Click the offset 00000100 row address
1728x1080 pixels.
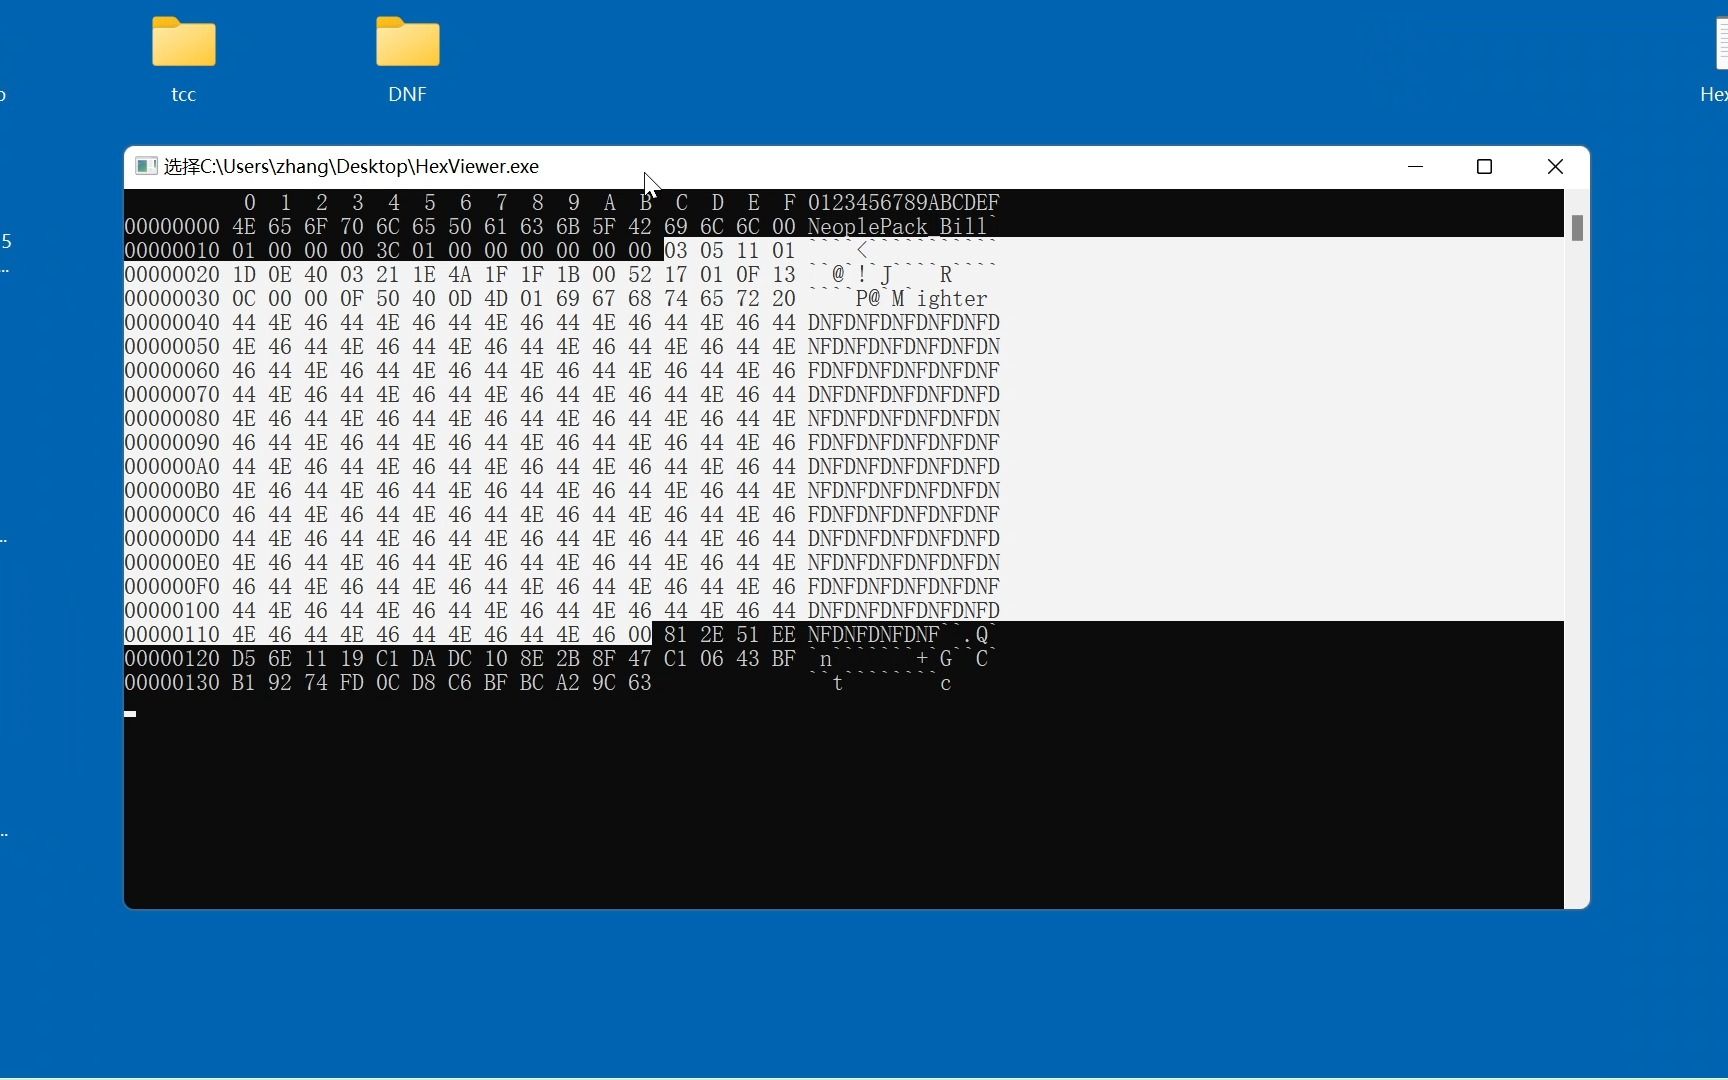click(x=172, y=611)
